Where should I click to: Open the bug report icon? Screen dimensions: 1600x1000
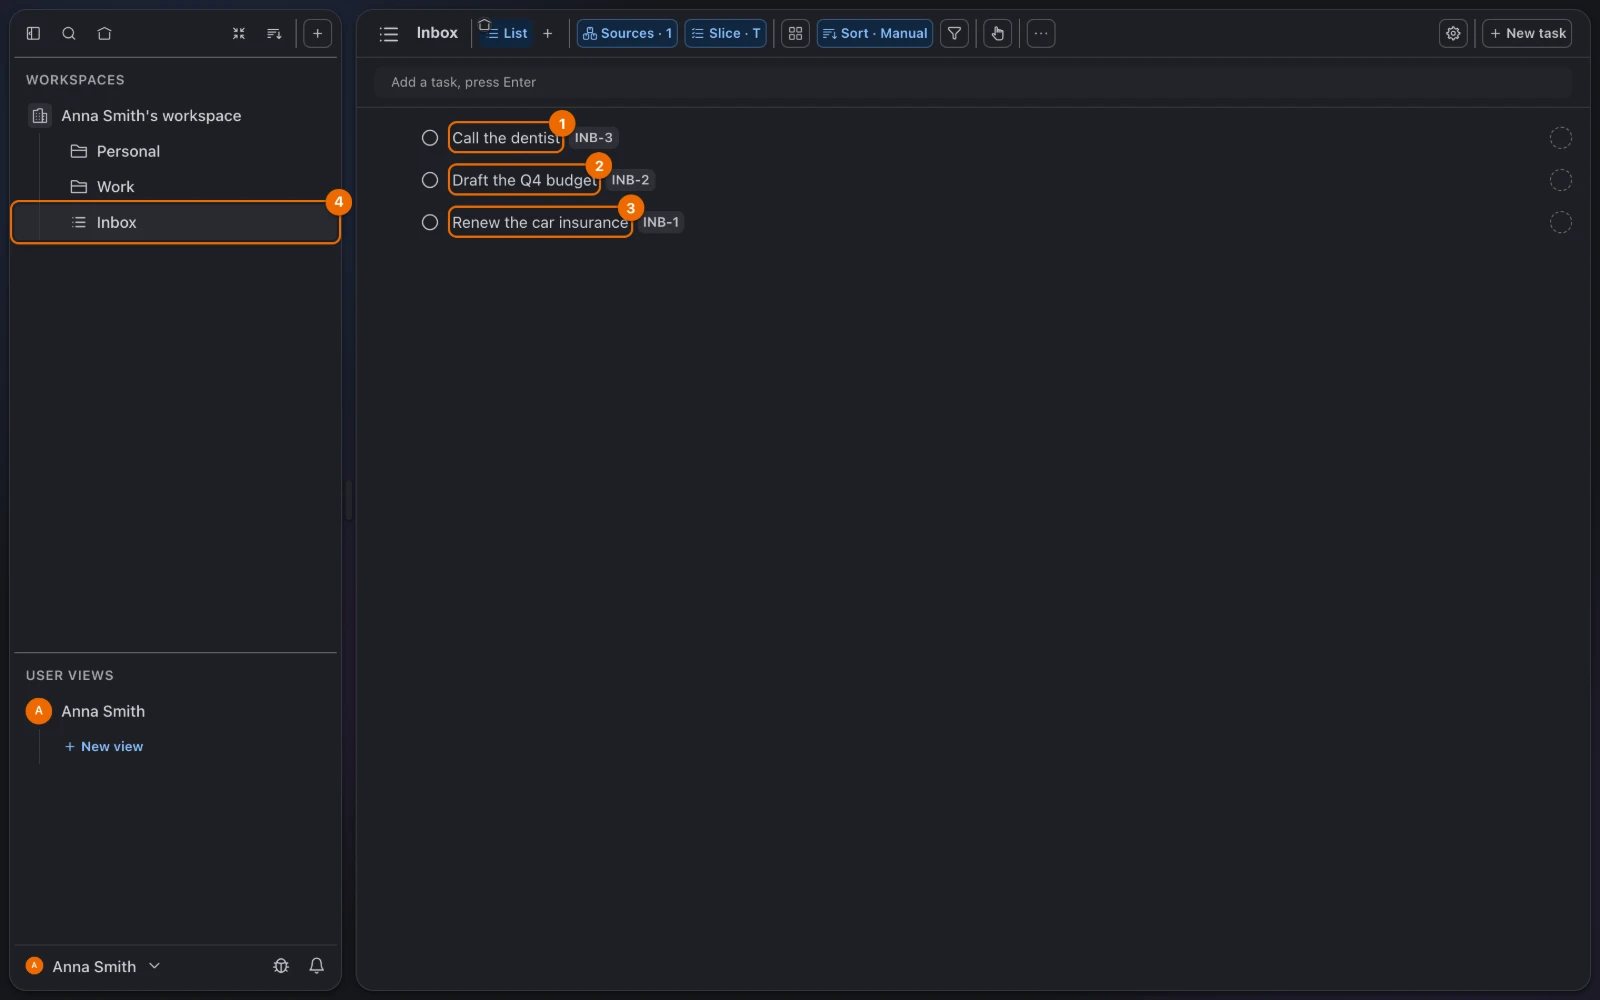click(x=281, y=965)
